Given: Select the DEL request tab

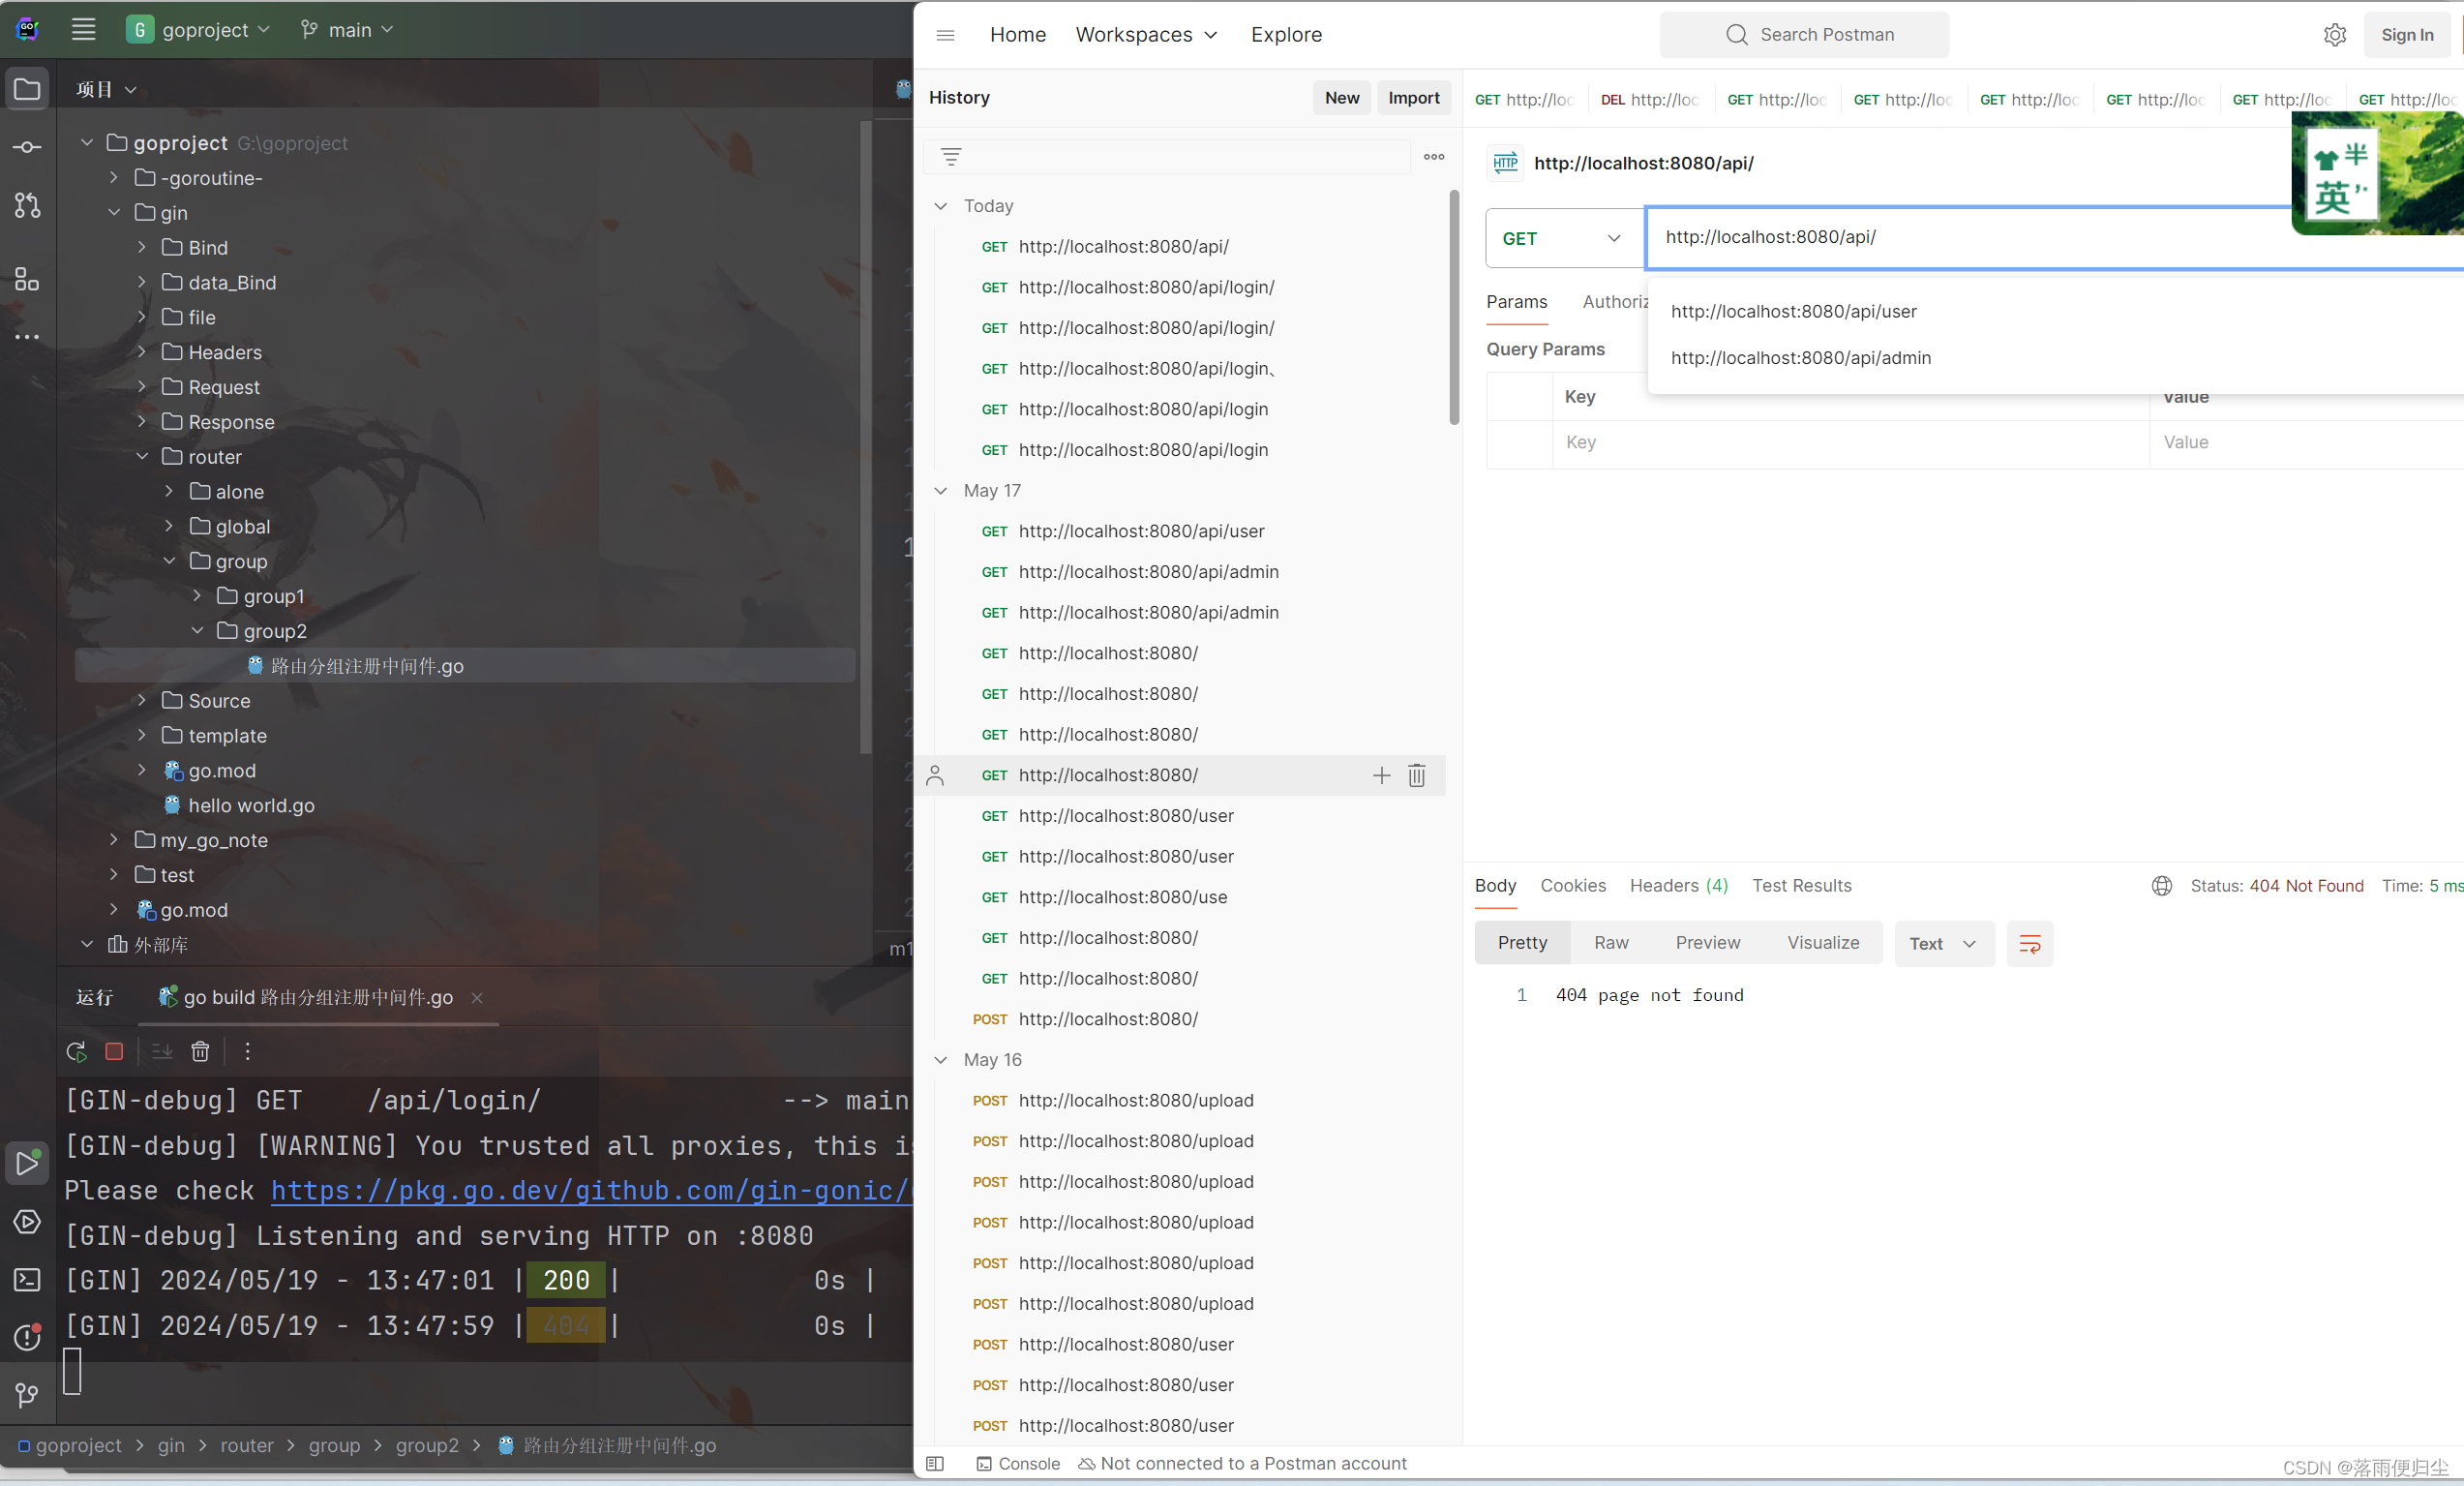Looking at the screenshot, I should click(1650, 100).
